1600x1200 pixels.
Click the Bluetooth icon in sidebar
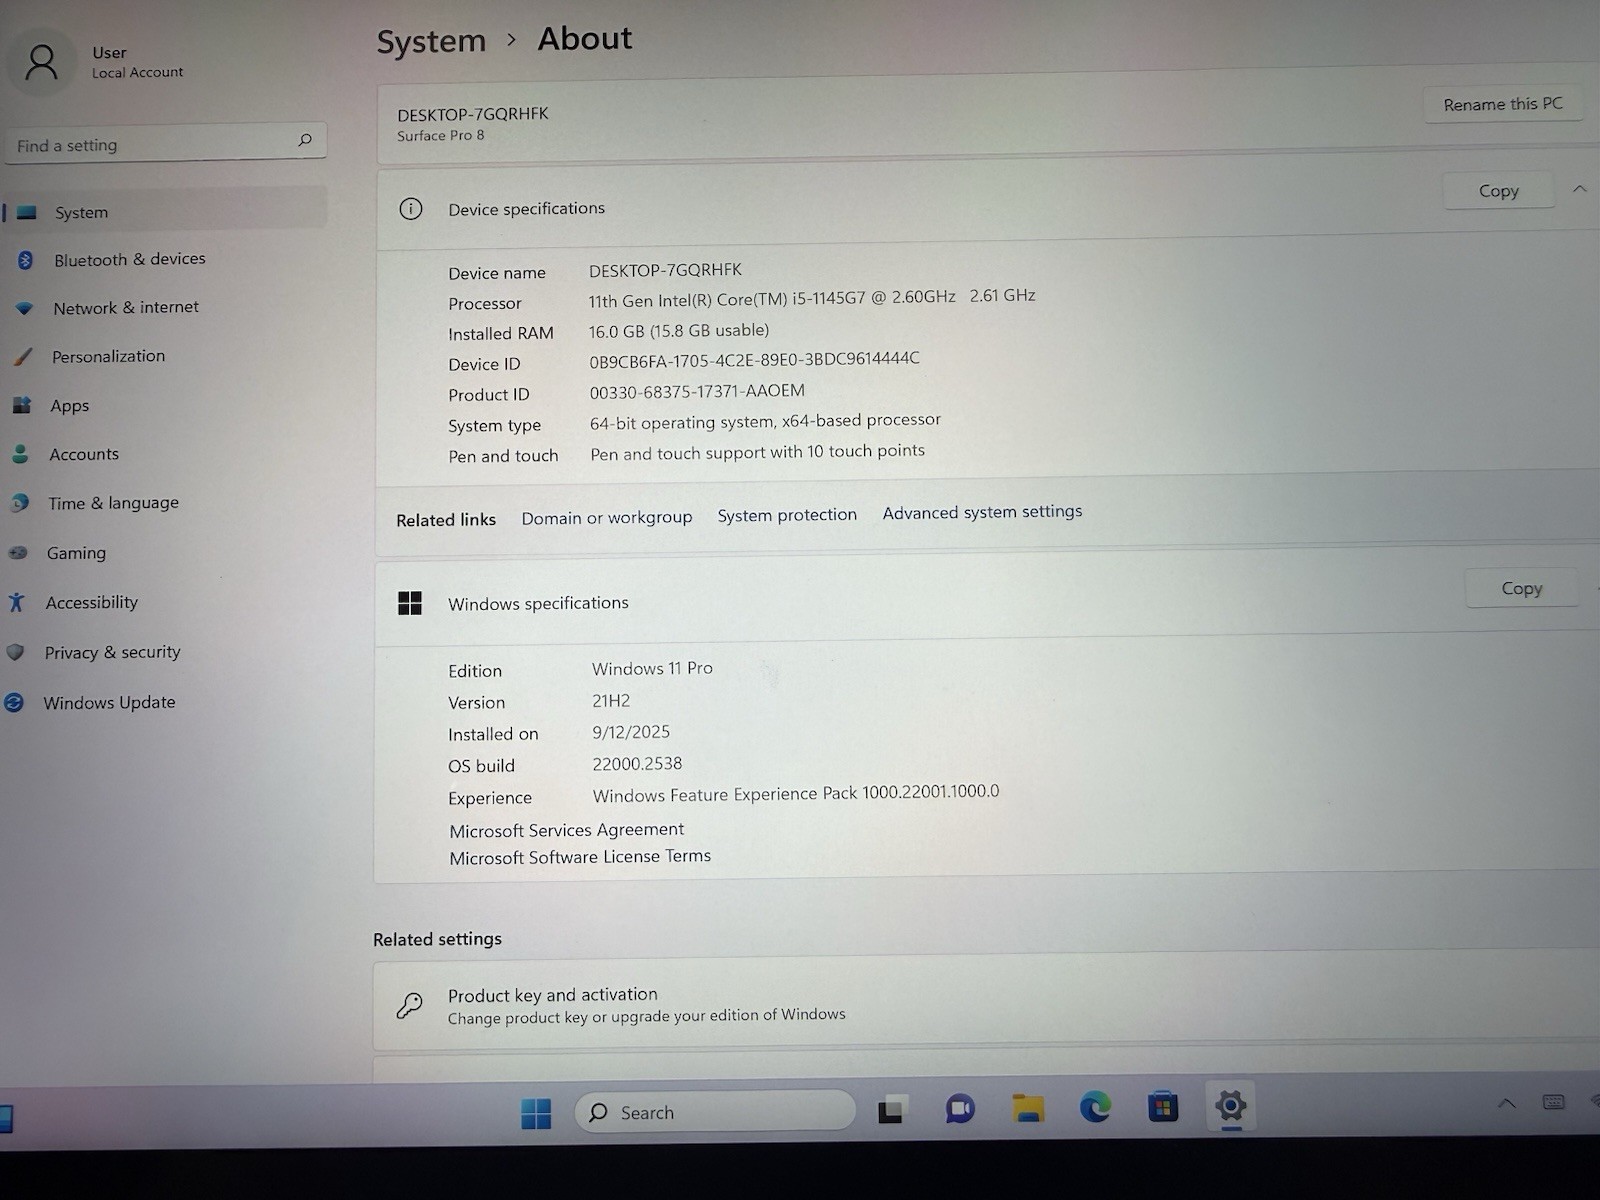tap(26, 260)
